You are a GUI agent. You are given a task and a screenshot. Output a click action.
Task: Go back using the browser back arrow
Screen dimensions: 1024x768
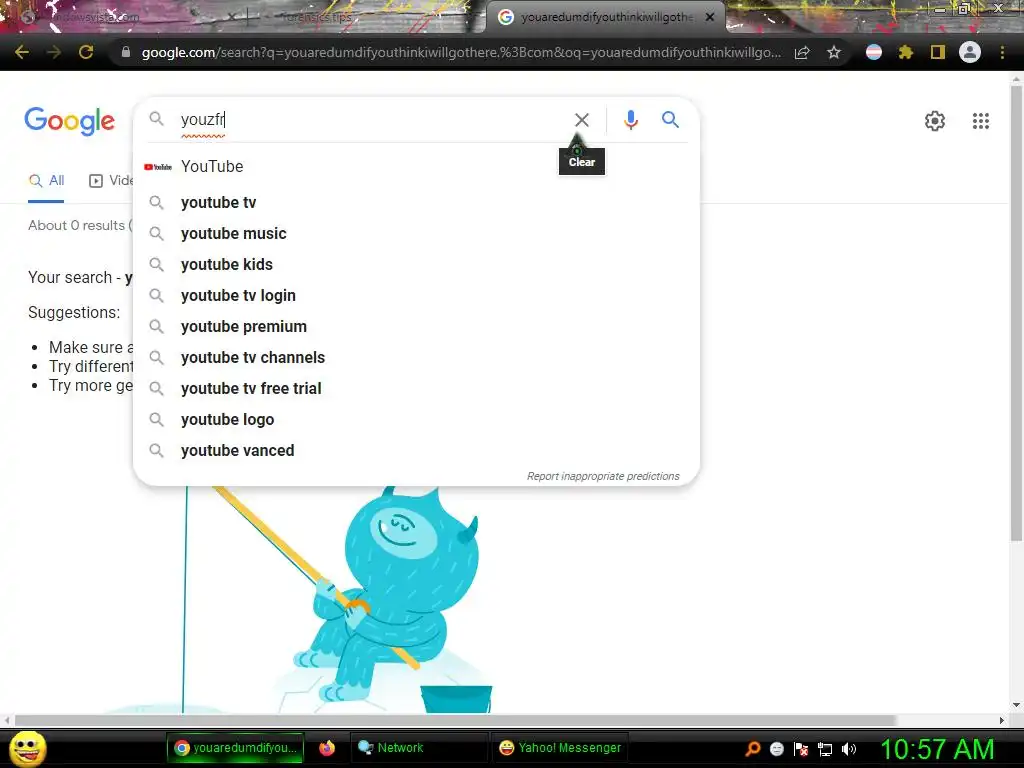pyautogui.click(x=22, y=52)
